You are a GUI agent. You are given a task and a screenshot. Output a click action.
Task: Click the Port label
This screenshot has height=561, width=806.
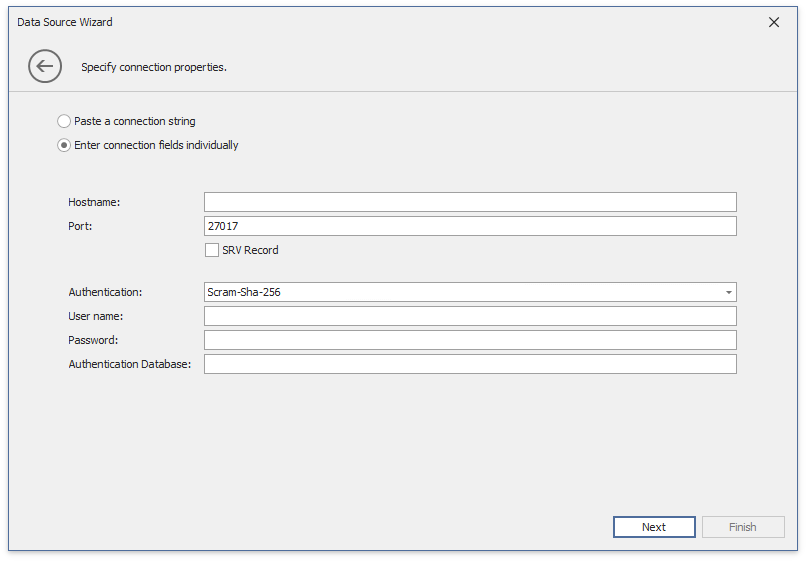[80, 226]
